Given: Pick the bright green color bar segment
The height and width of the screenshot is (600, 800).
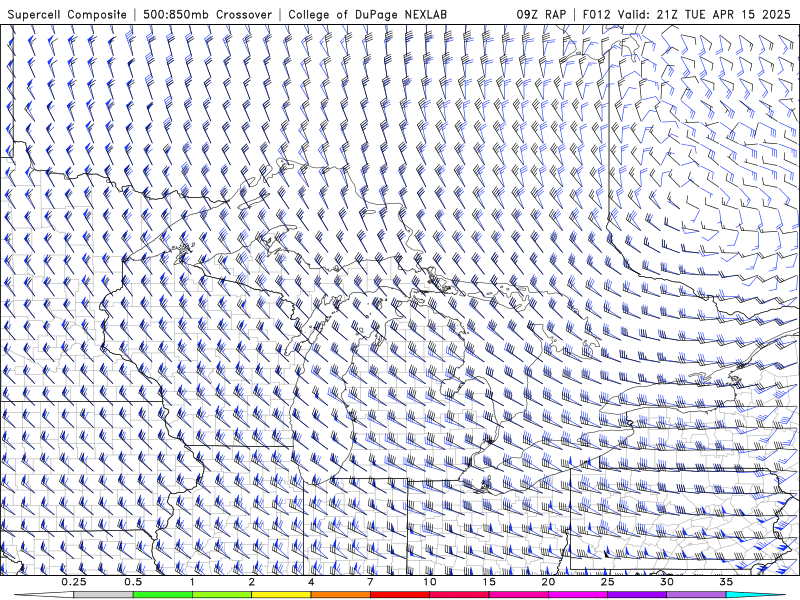Looking at the screenshot, I should [x=163, y=595].
